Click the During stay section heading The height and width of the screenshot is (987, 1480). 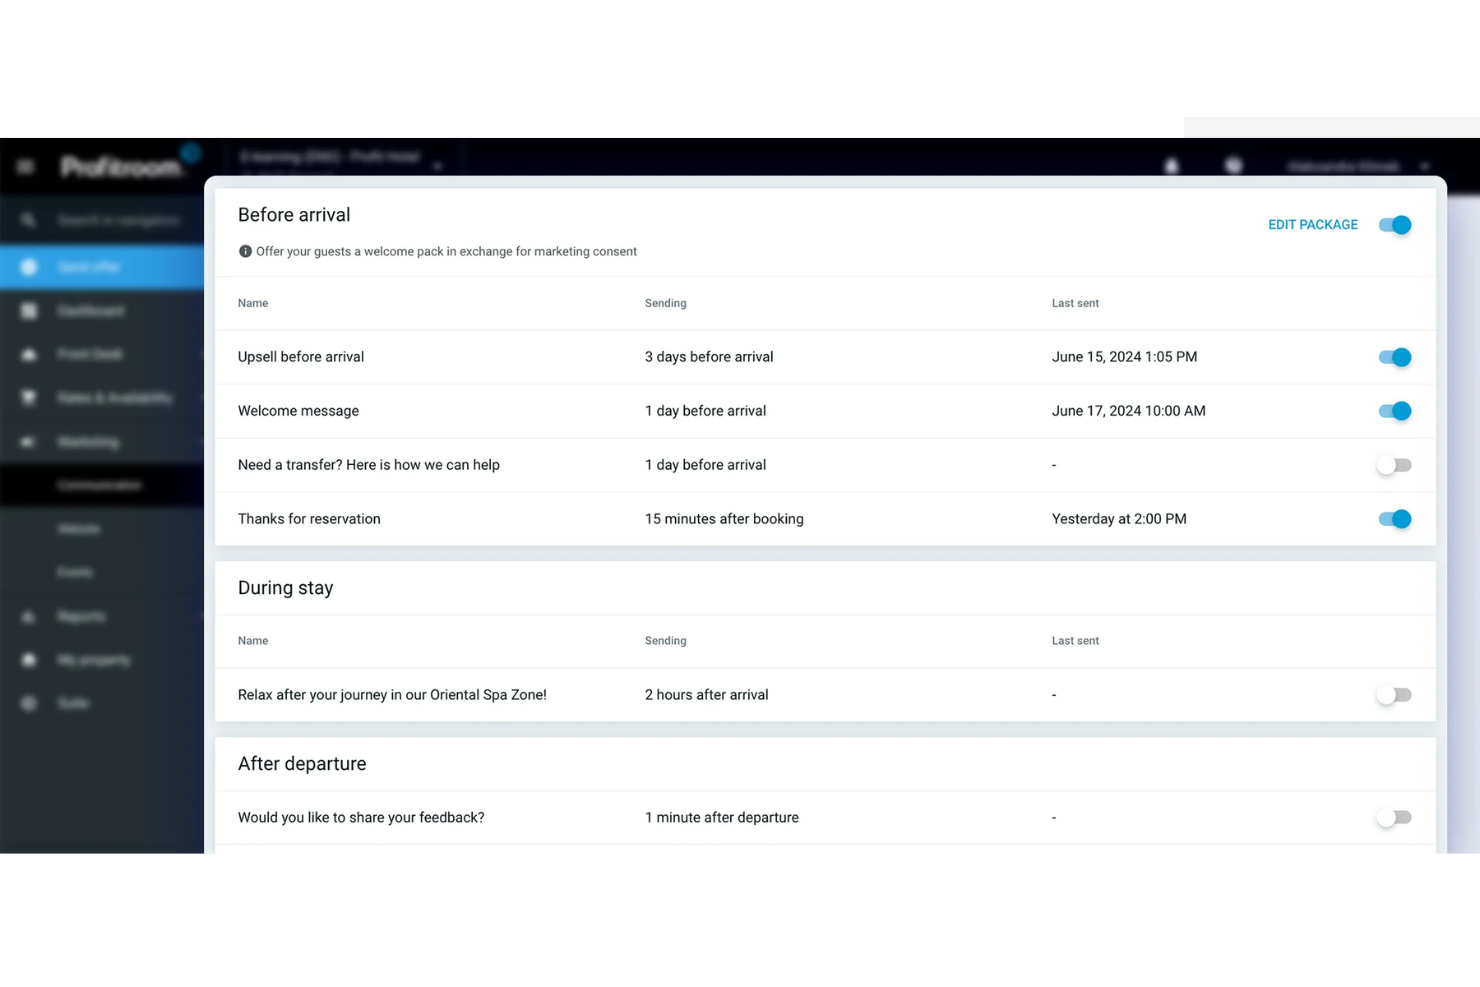click(286, 588)
